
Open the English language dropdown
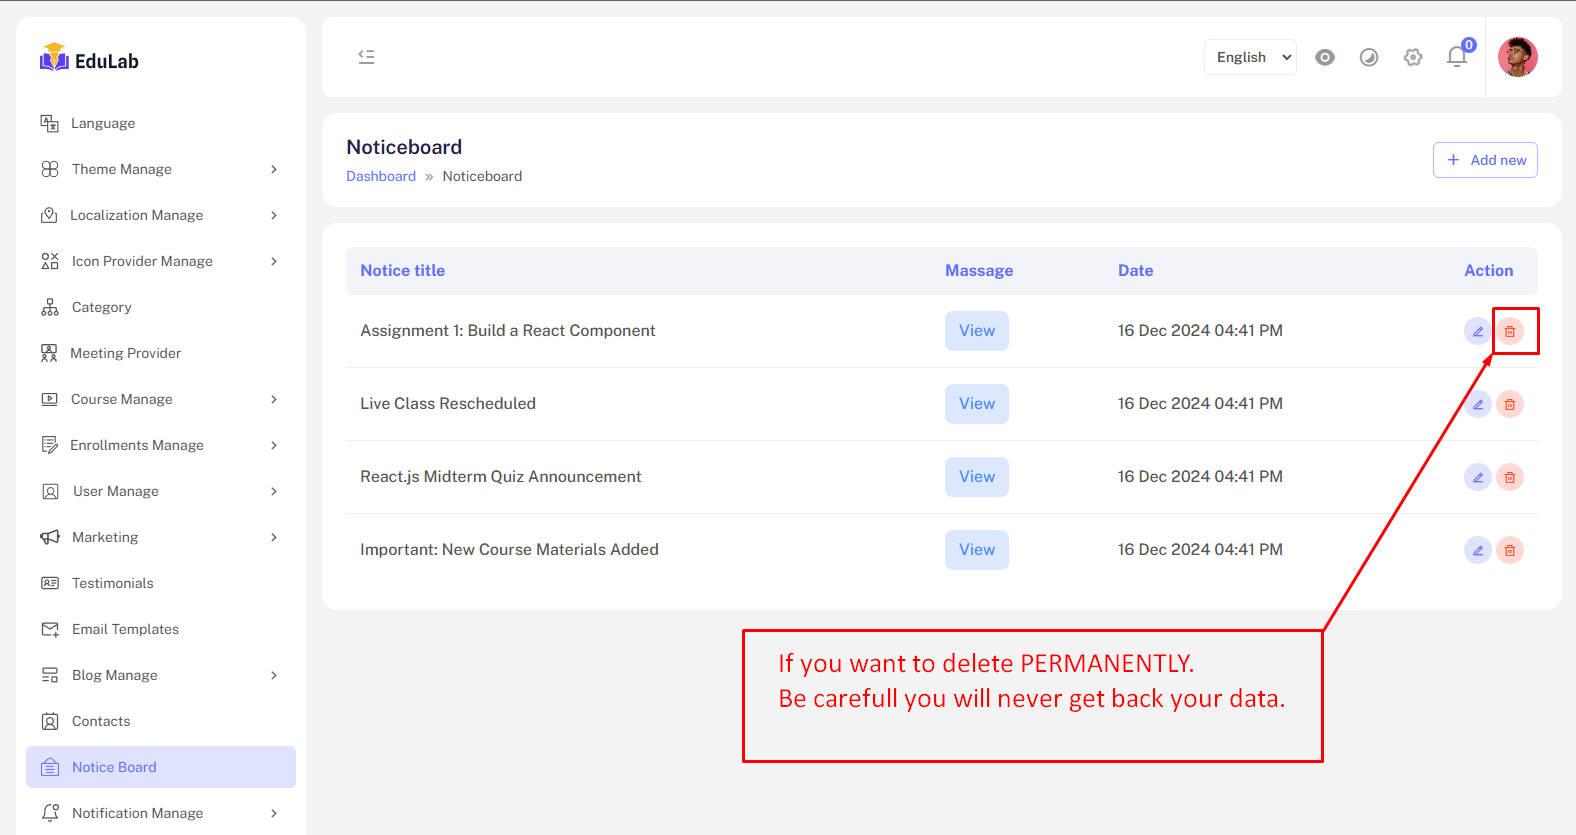pos(1250,57)
